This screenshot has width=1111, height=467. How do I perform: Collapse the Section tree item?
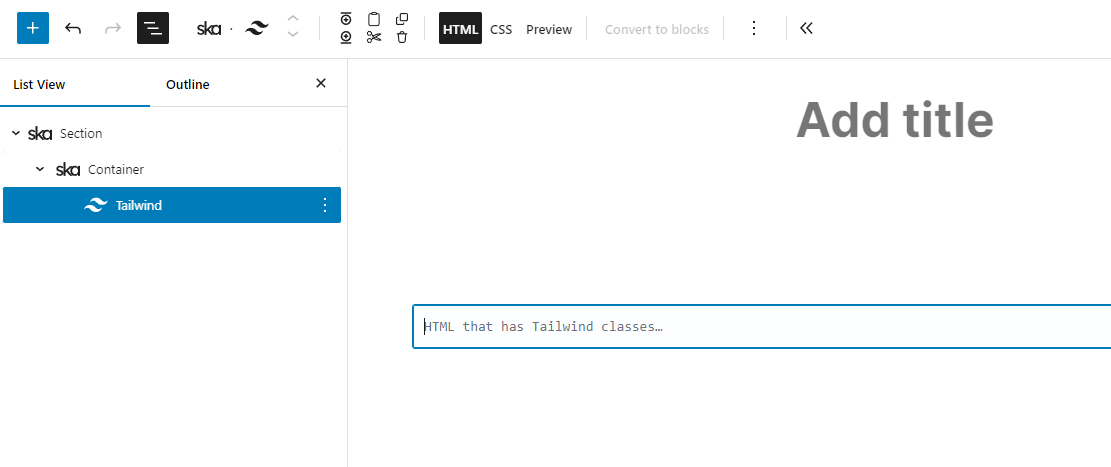(x=15, y=133)
